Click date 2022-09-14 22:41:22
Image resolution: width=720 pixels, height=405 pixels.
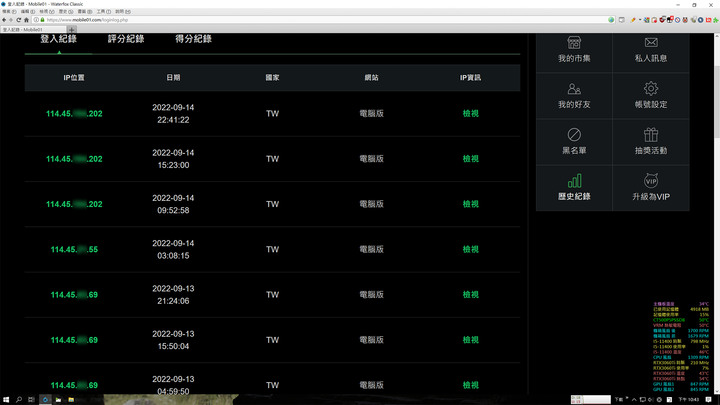173,113
